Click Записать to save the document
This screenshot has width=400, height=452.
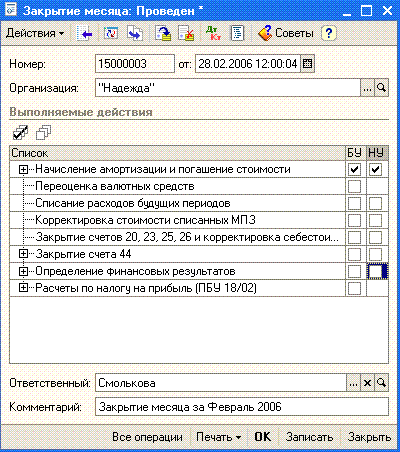pos(309,437)
